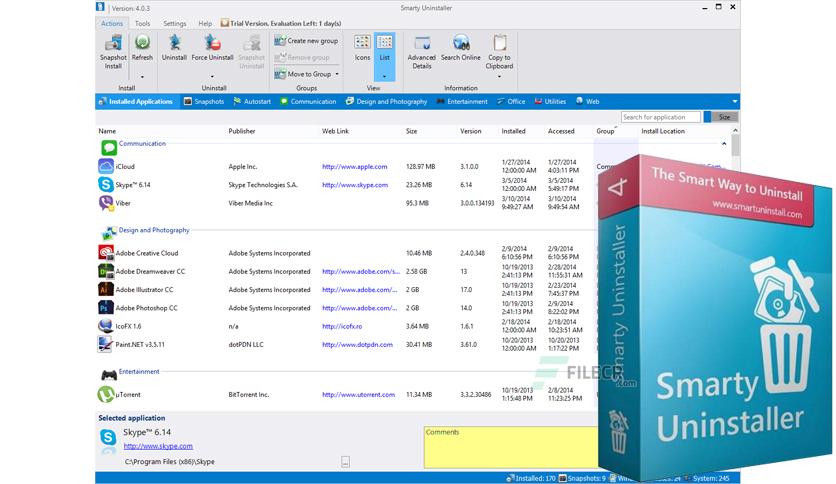Select the µTorrent application icon
This screenshot has height=484, width=836.
(x=106, y=394)
